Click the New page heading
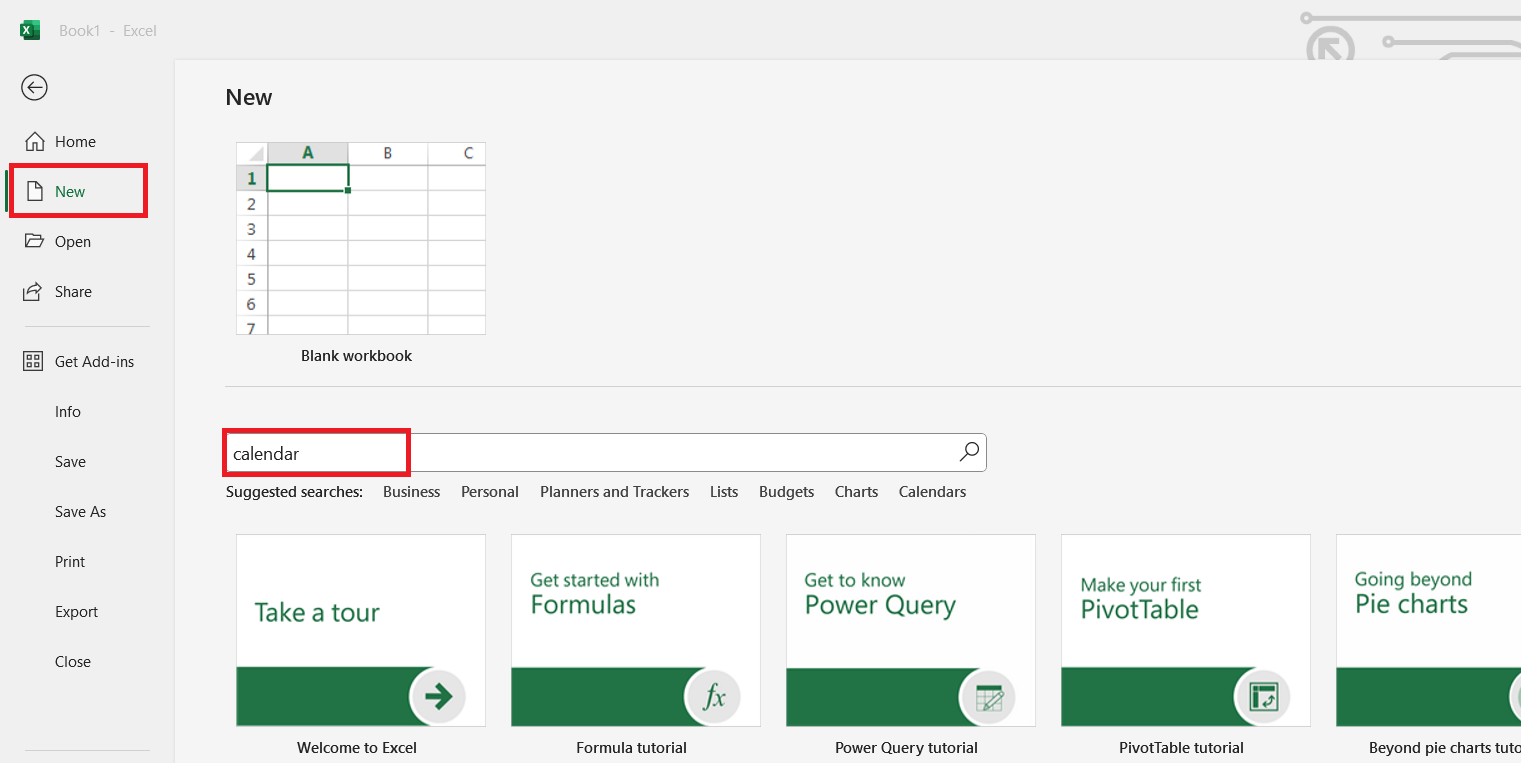The image size is (1521, 763). 249,97
